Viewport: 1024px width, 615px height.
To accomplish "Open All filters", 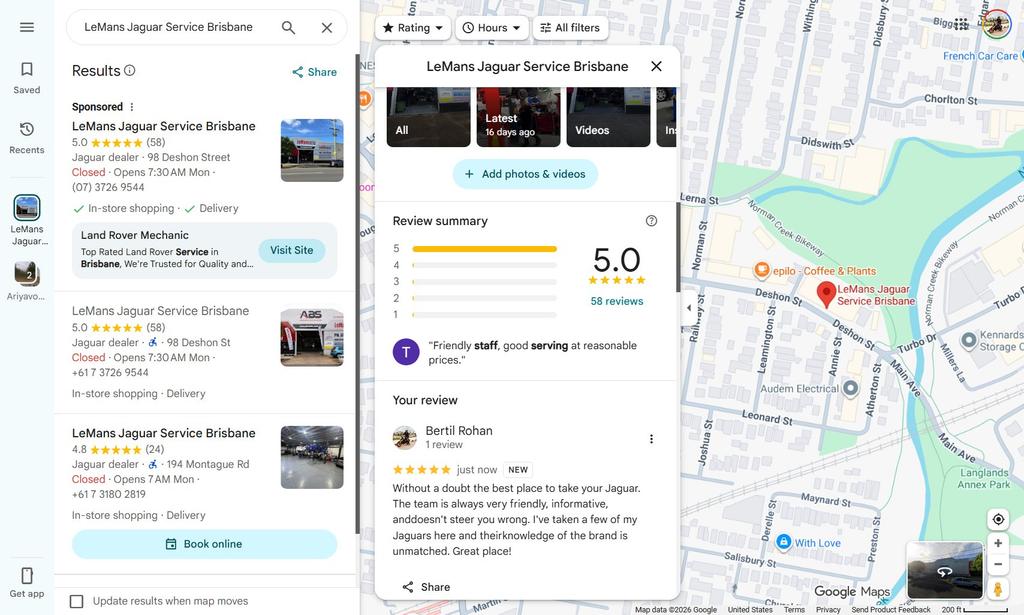I will click(x=570, y=27).
